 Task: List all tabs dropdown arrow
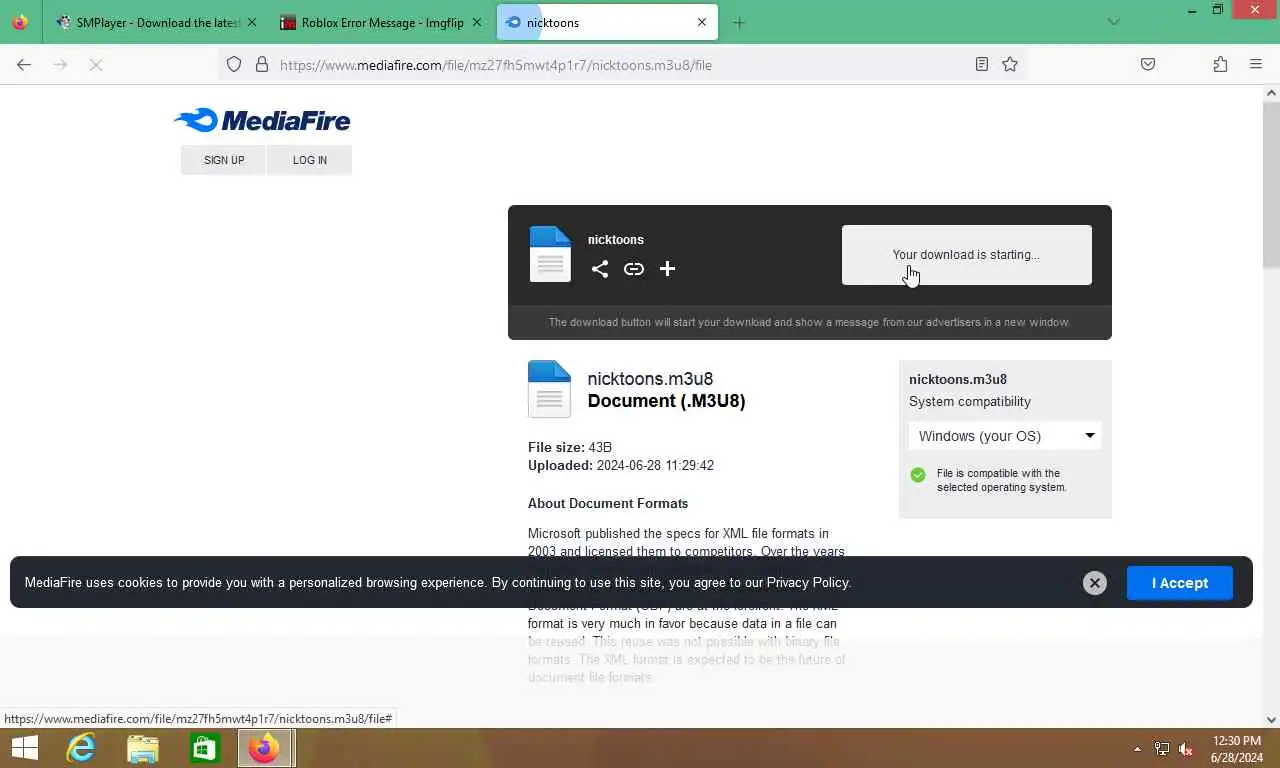click(1114, 22)
